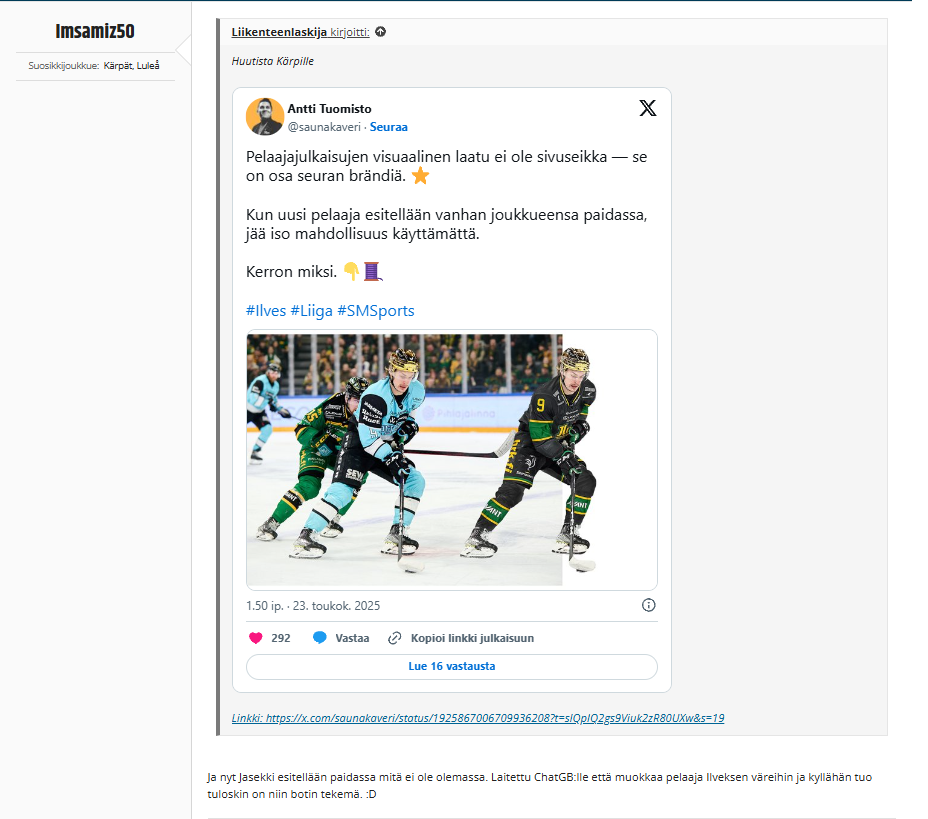The width and height of the screenshot is (928, 819).
Task: Click the Lue 16 vastausta button
Action: [x=452, y=666]
